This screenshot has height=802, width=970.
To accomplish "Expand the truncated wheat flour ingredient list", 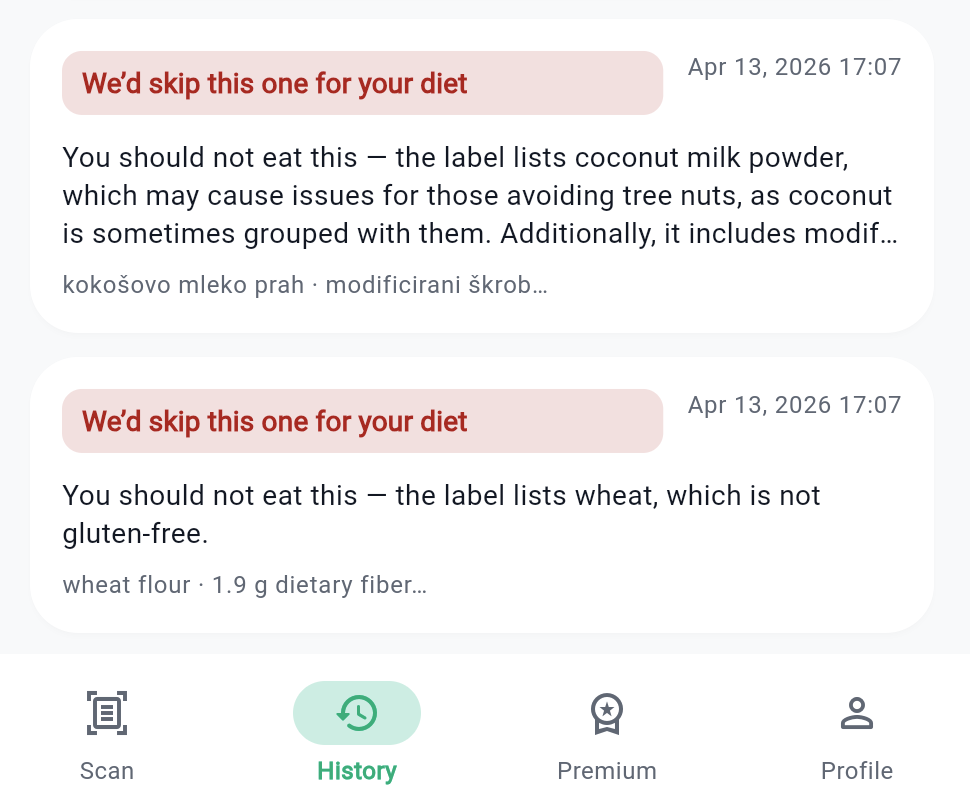I will pyautogui.click(x=243, y=585).
